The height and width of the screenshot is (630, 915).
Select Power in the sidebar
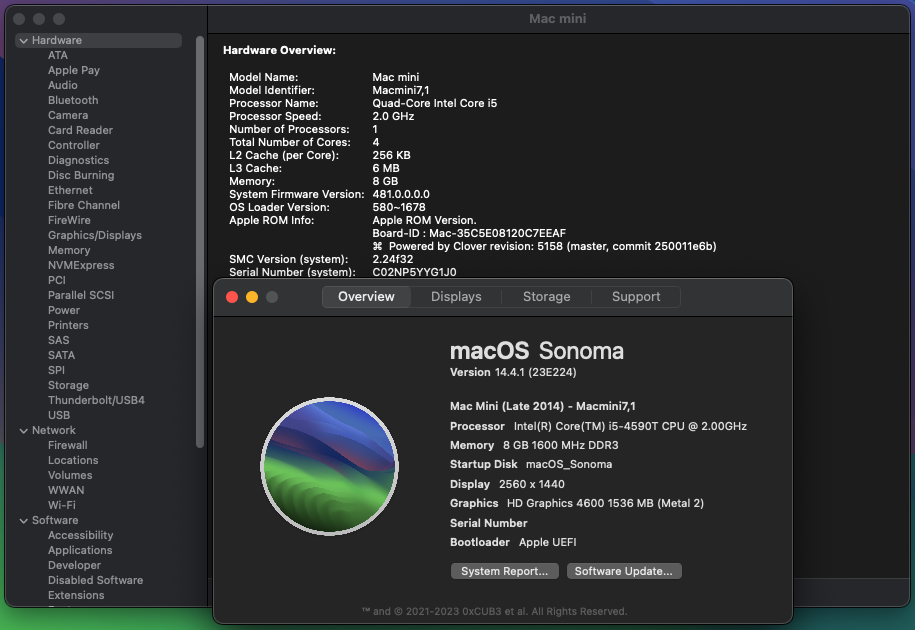point(64,310)
